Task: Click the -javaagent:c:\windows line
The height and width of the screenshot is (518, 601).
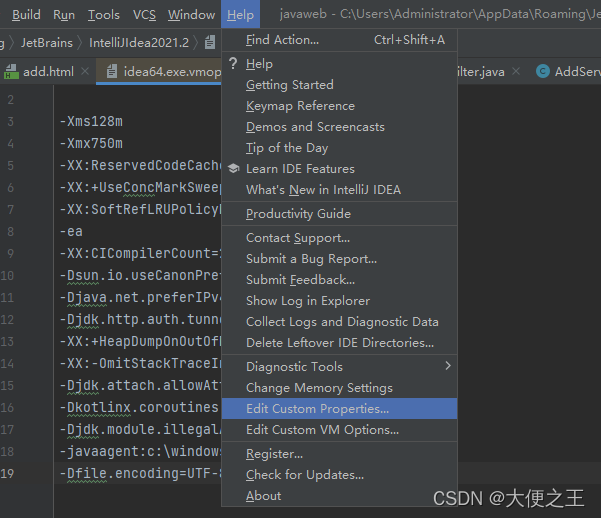Action: click(140, 452)
